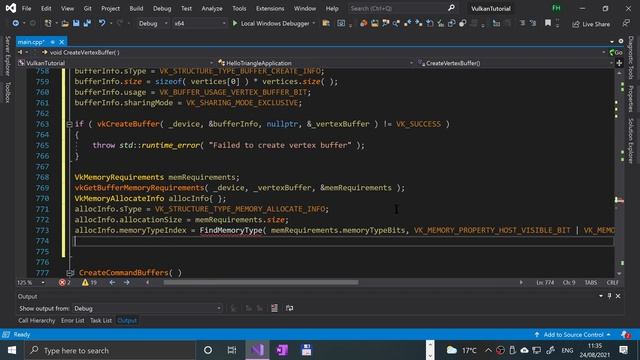
Task: Click the Live Share button
Action: point(591,24)
